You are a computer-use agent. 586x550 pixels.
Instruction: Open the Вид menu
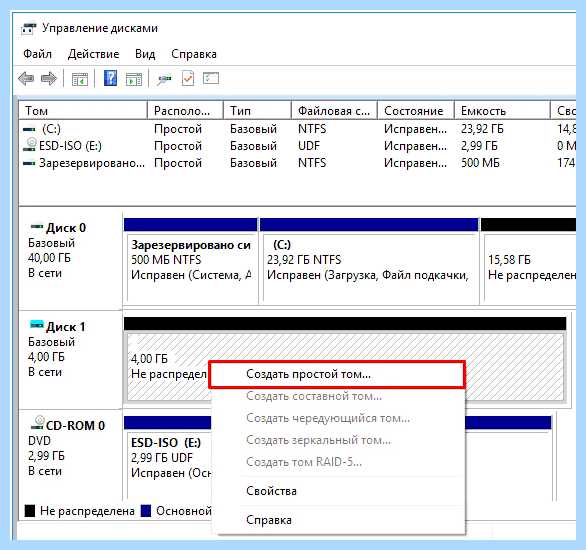tap(145, 54)
